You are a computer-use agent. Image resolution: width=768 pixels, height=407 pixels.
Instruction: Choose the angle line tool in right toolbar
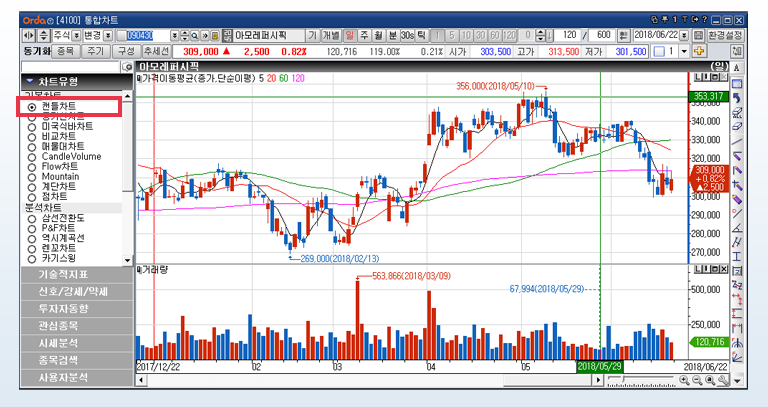(x=737, y=228)
